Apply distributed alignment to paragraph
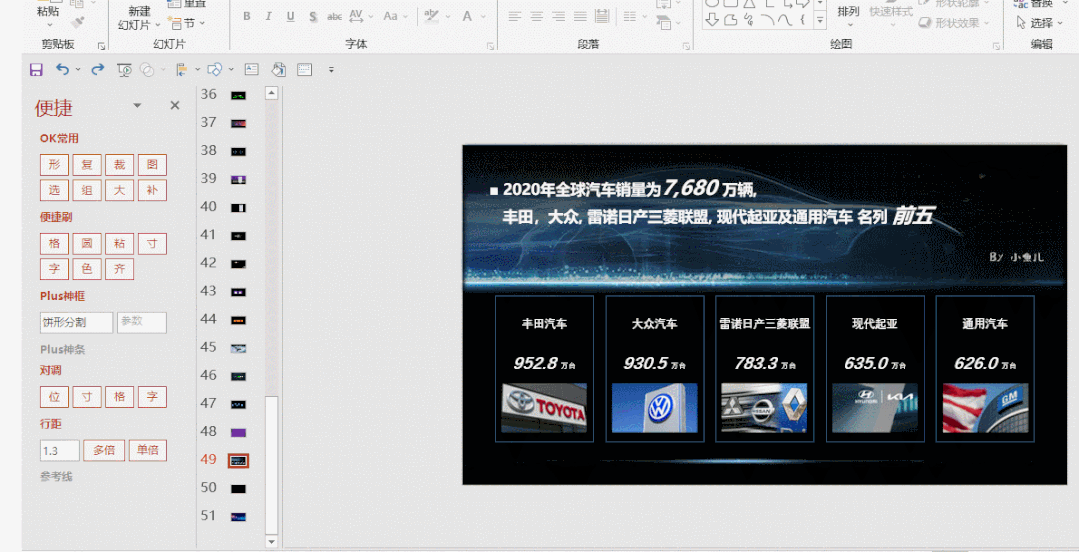 (x=602, y=16)
